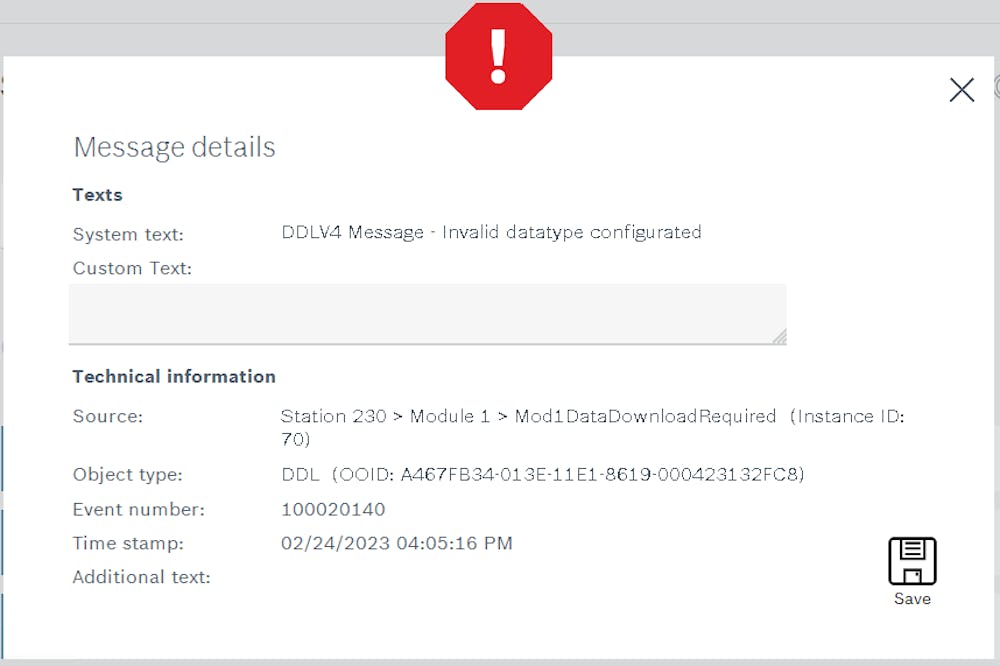Click the red exclamation alert icon
This screenshot has width=1000, height=666.
pos(498,57)
